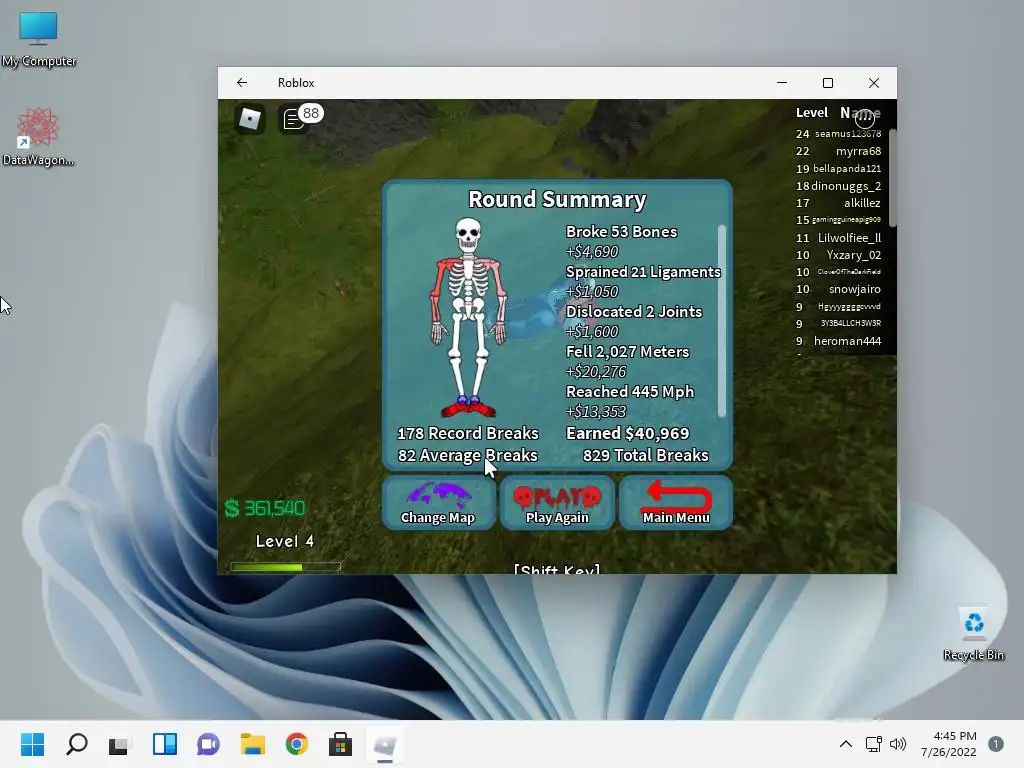Open the Widgets taskbar icon
1024x768 pixels.
click(x=165, y=744)
